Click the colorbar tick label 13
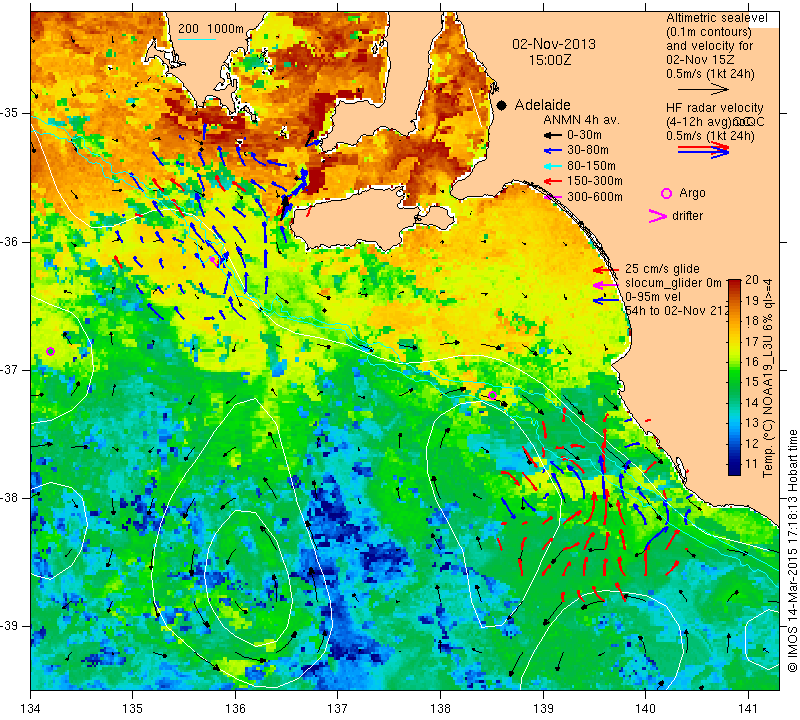 point(752,423)
